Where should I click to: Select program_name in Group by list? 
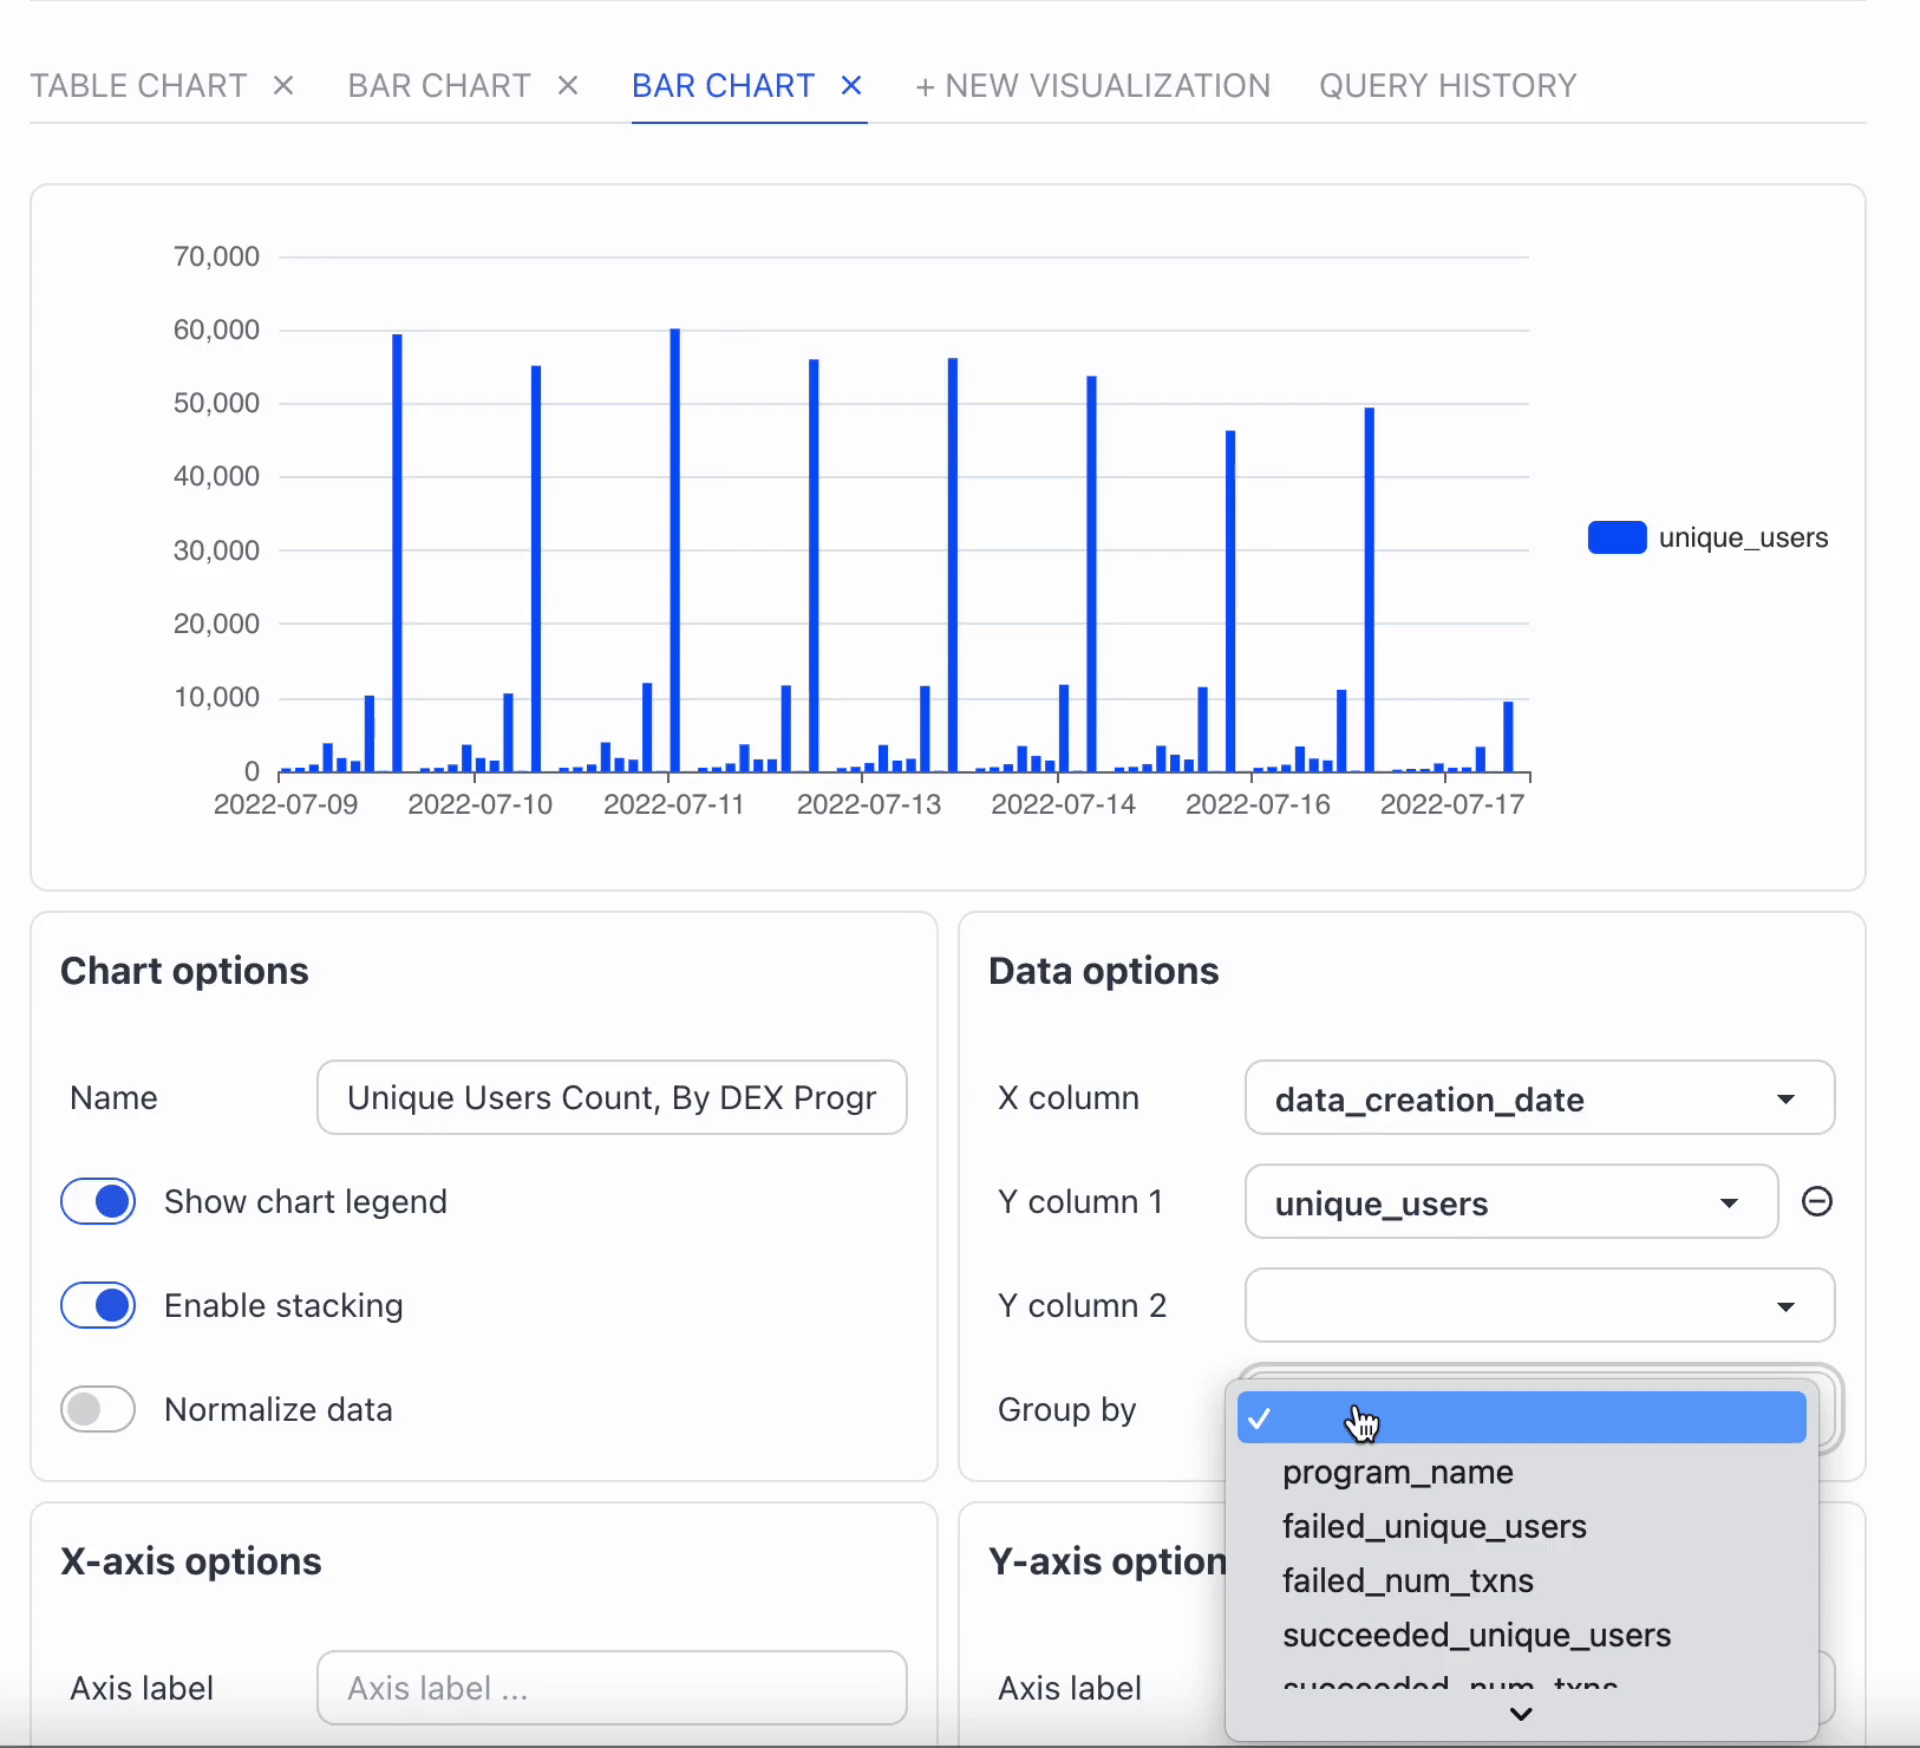(x=1397, y=1472)
